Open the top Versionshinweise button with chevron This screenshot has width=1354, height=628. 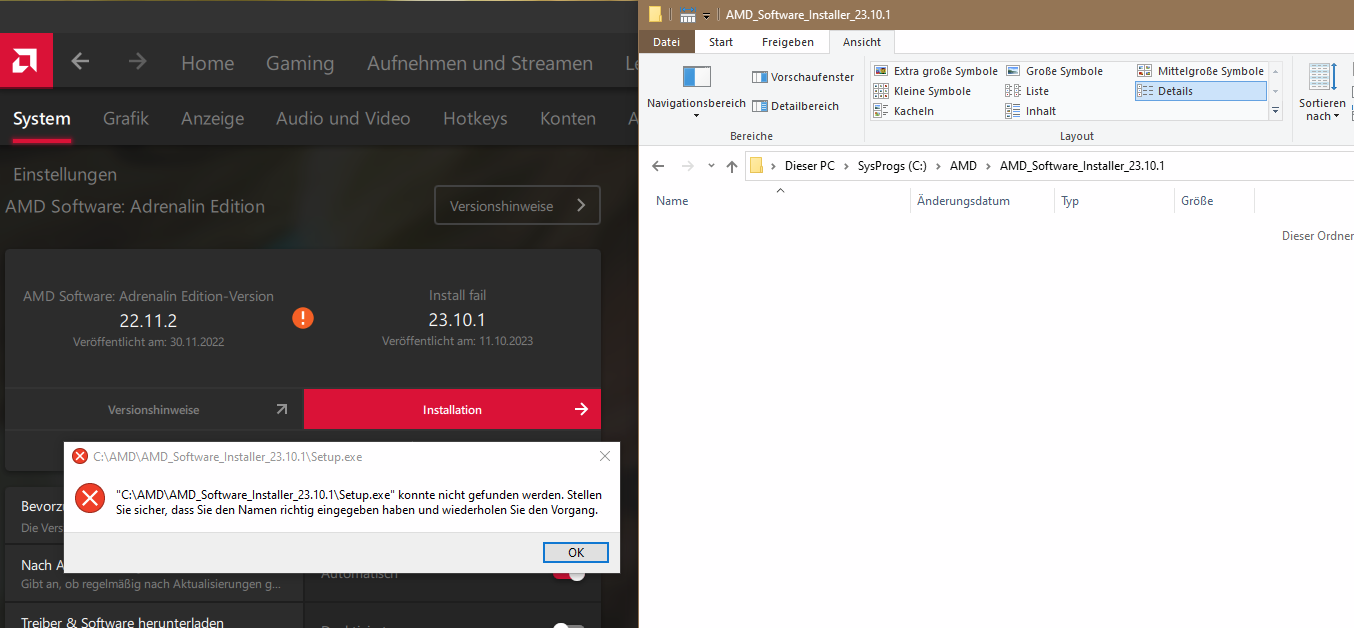click(517, 205)
